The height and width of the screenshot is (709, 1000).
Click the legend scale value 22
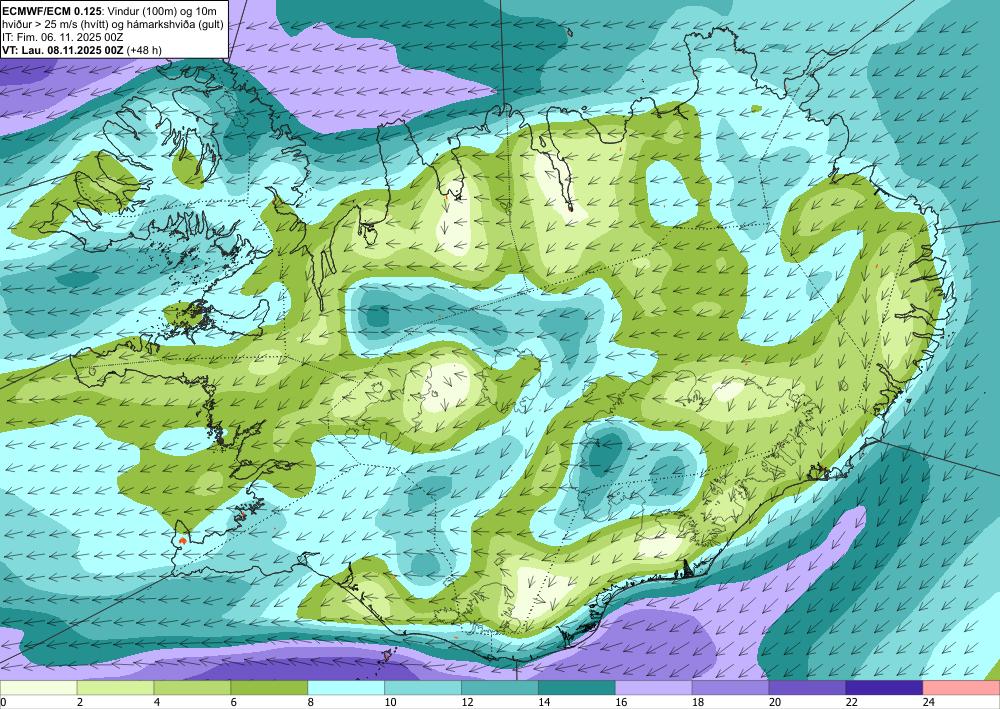click(x=852, y=702)
